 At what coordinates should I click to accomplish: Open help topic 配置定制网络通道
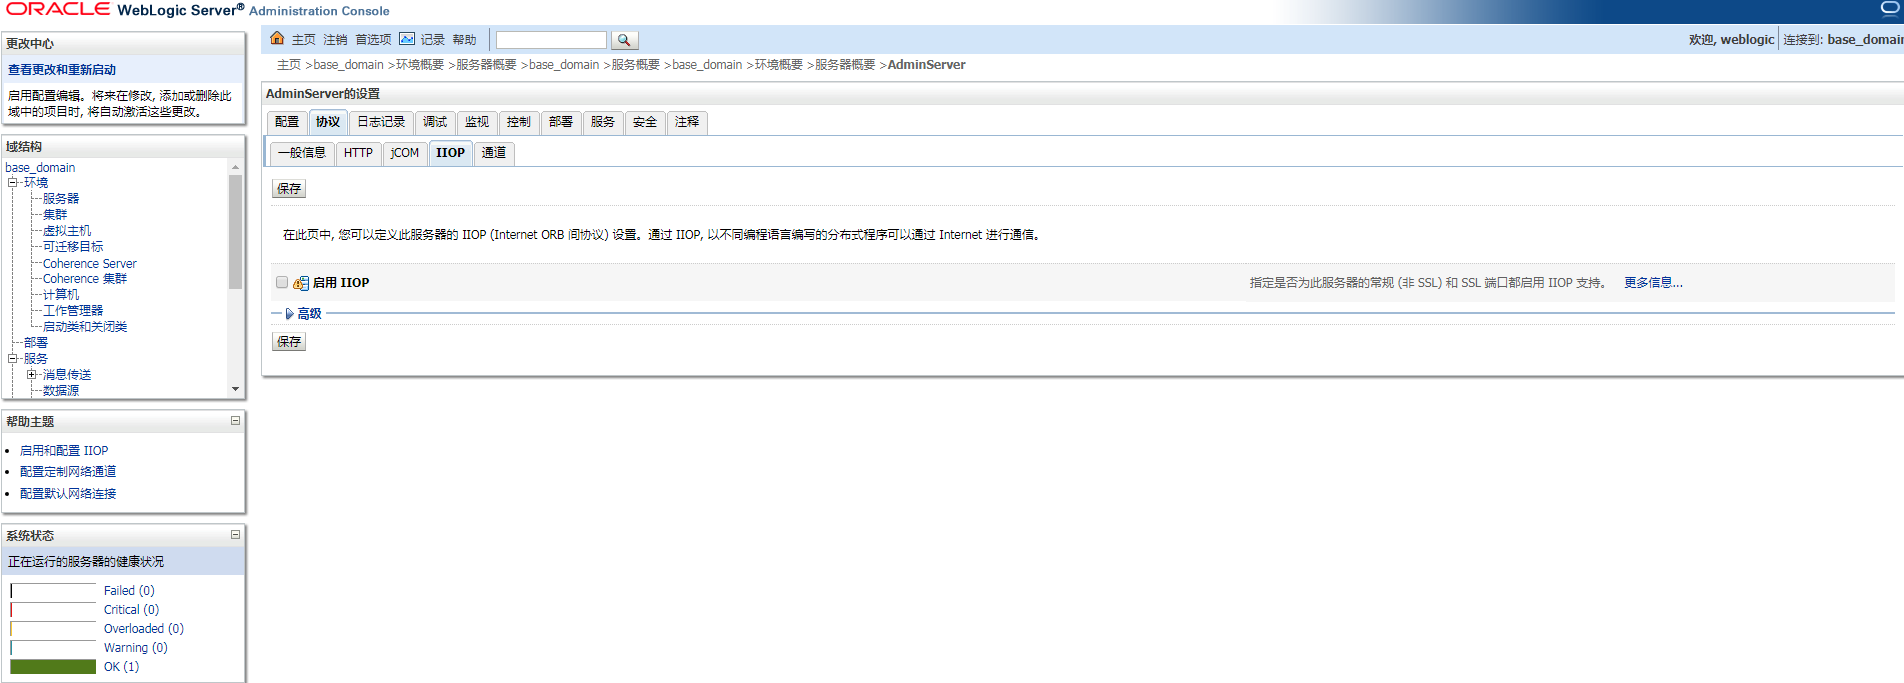coord(68,472)
